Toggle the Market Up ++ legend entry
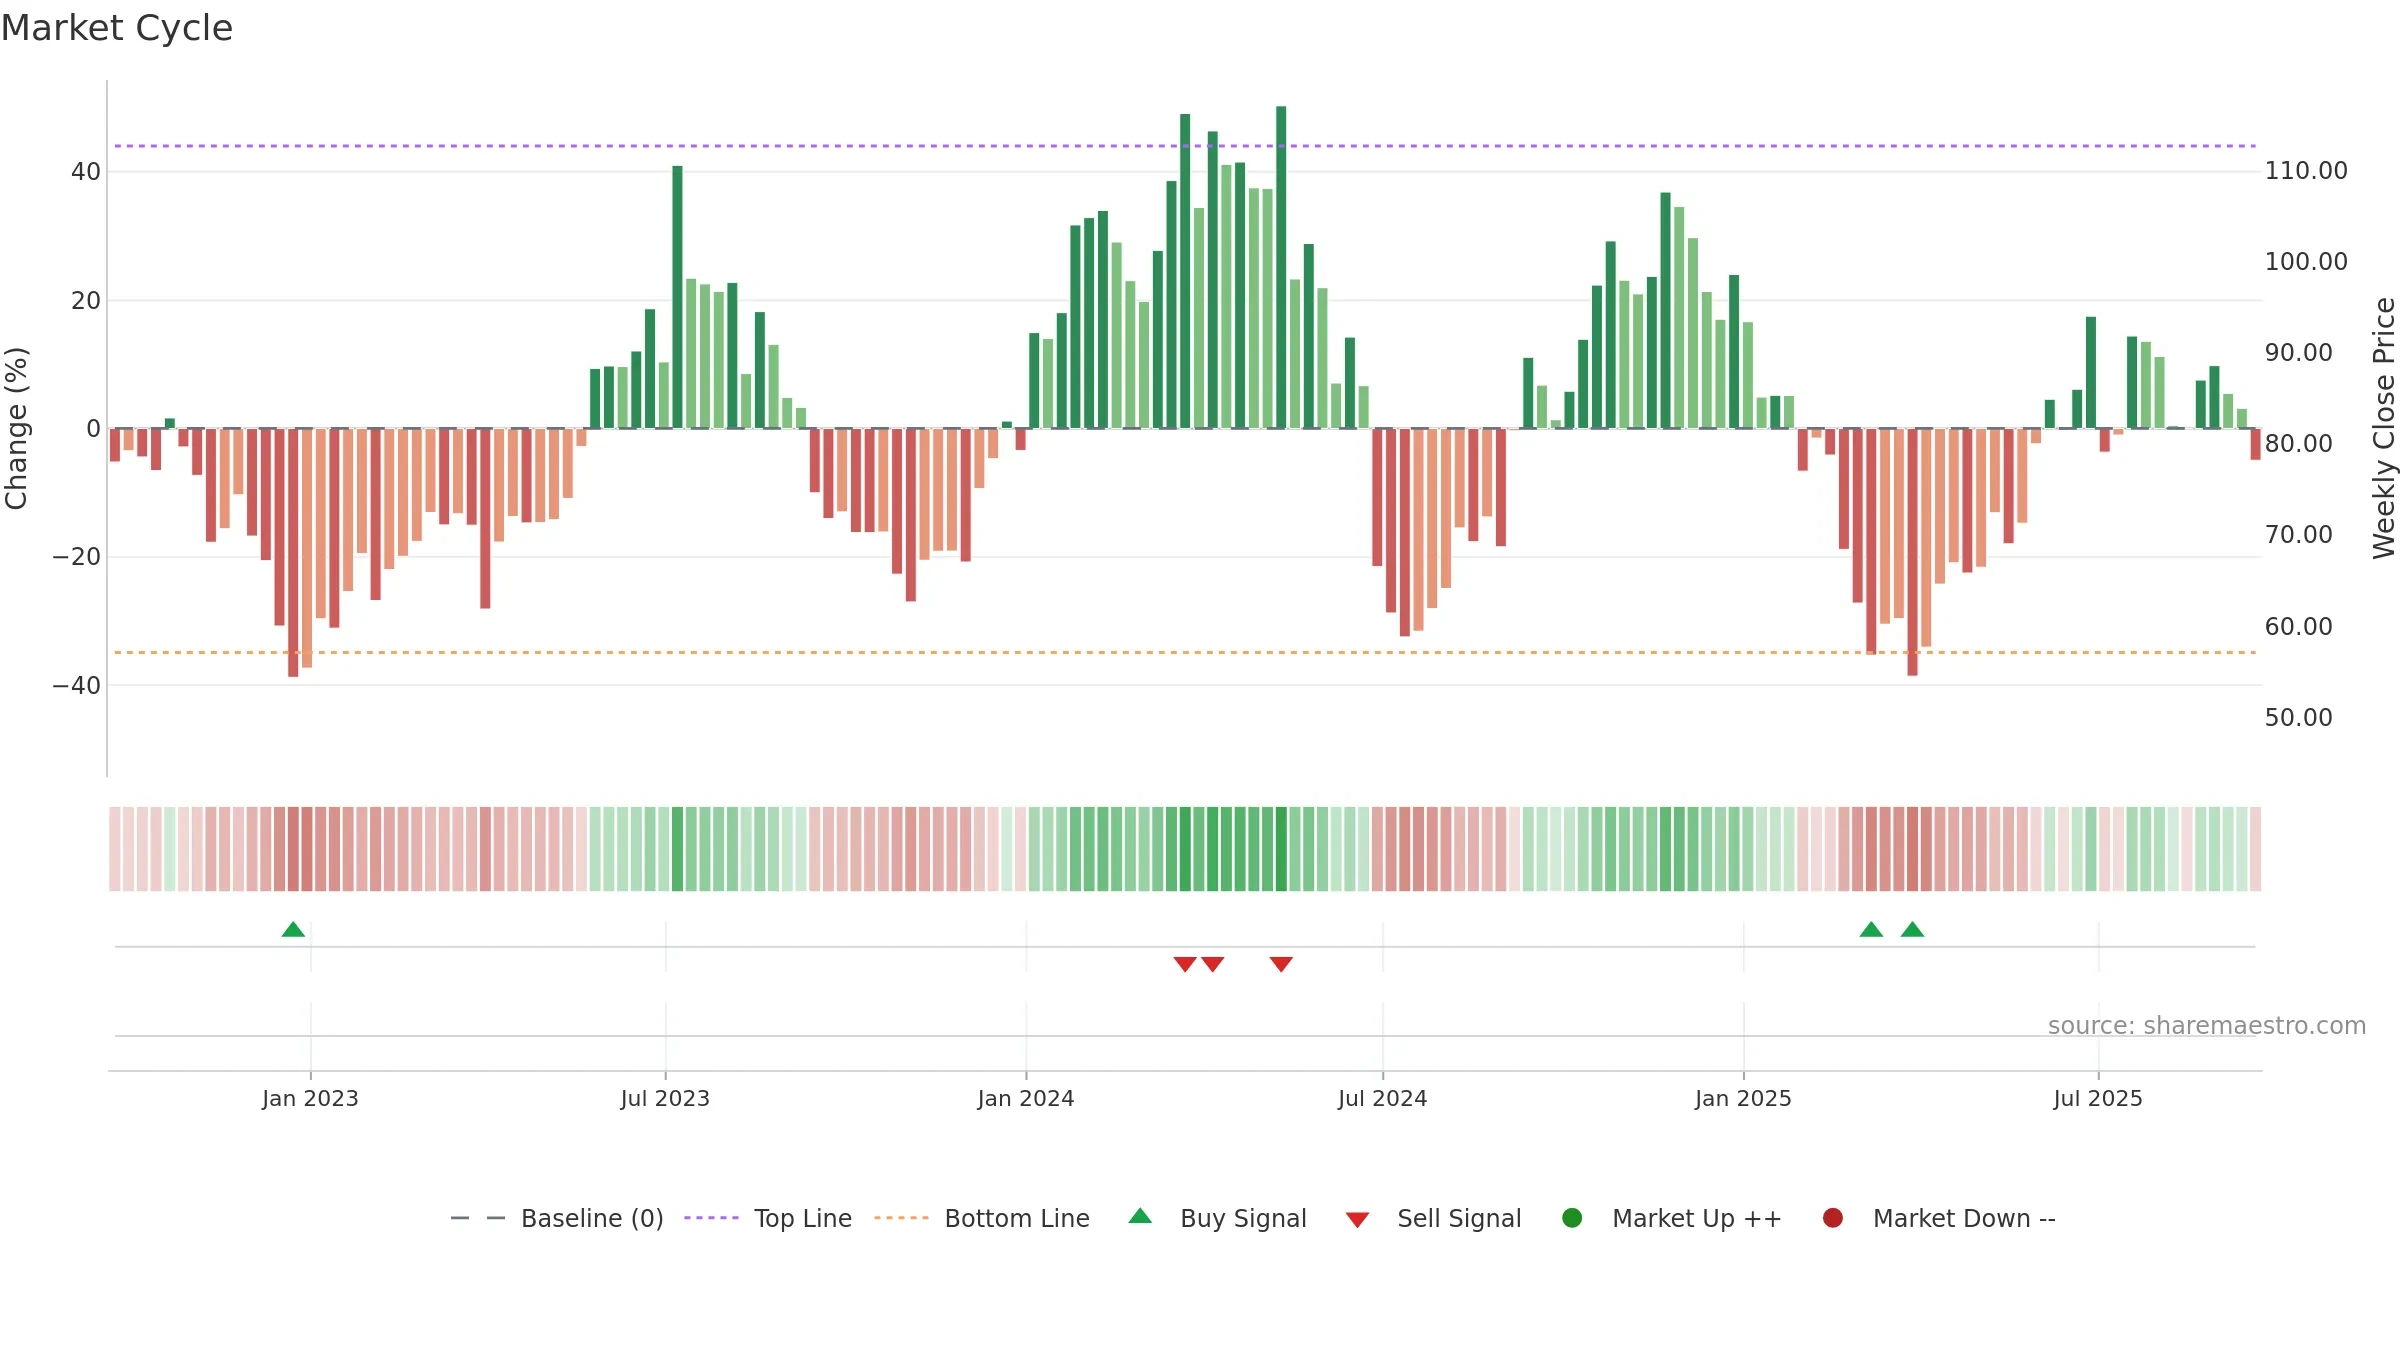Image resolution: width=2400 pixels, height=1350 pixels. pos(1671,1218)
